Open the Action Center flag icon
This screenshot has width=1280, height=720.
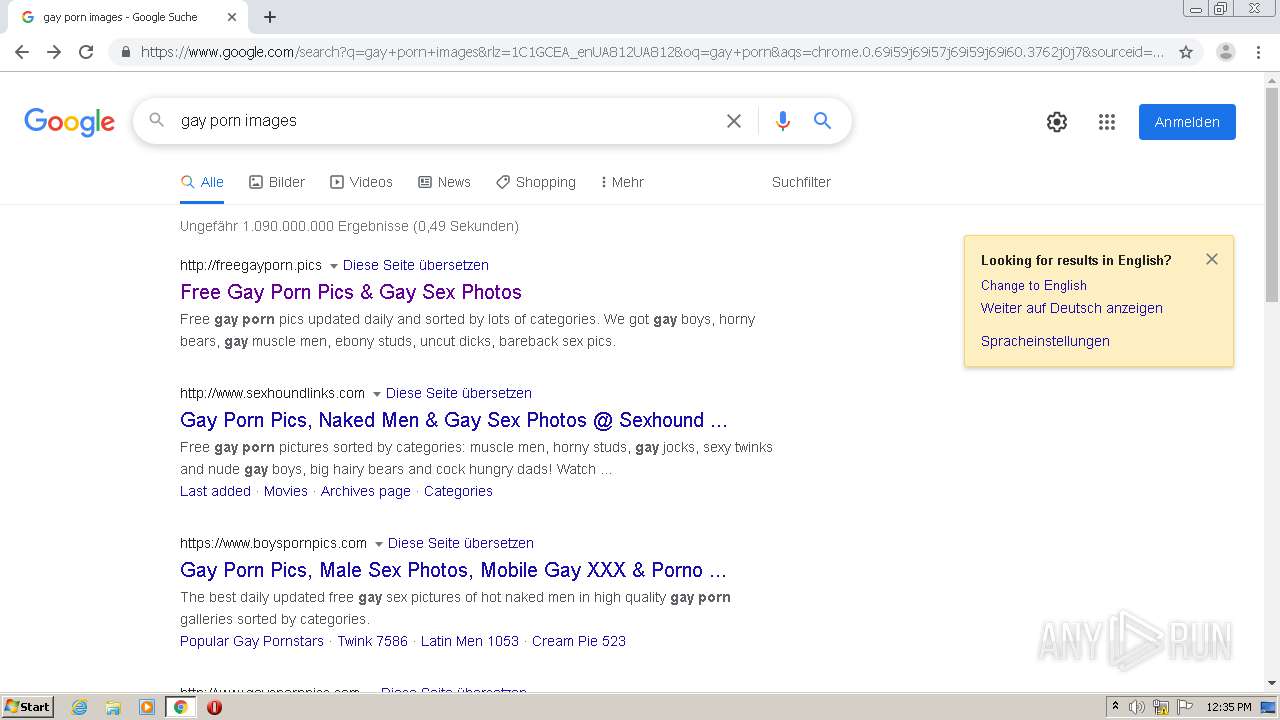tap(1185, 707)
